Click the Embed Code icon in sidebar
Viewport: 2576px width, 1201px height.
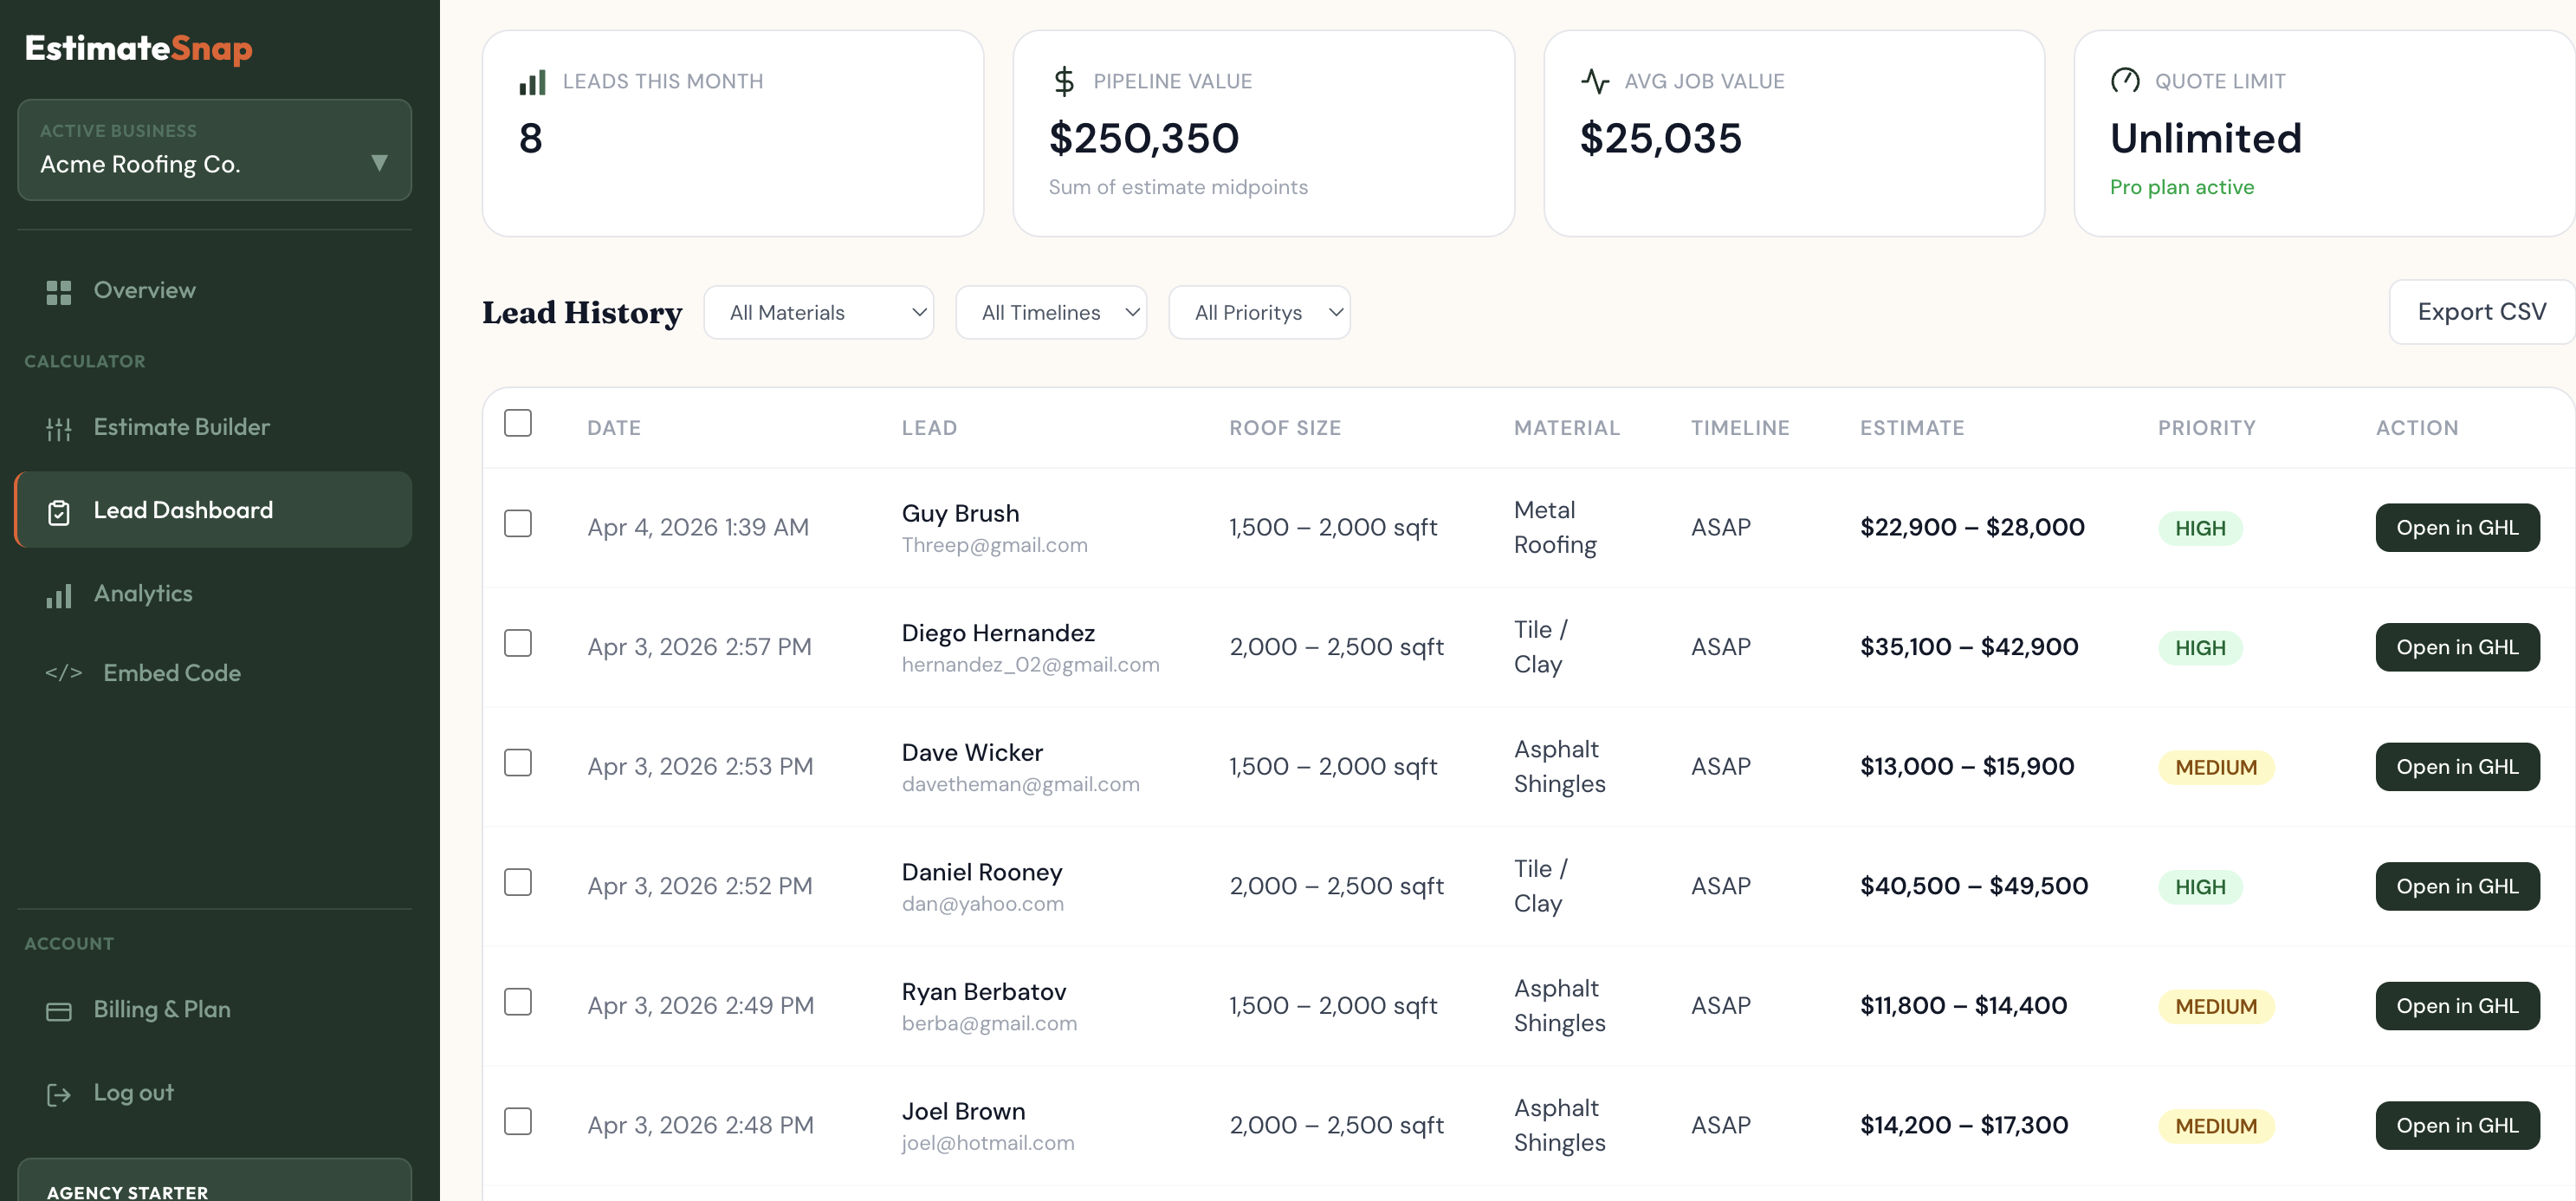pos(64,673)
